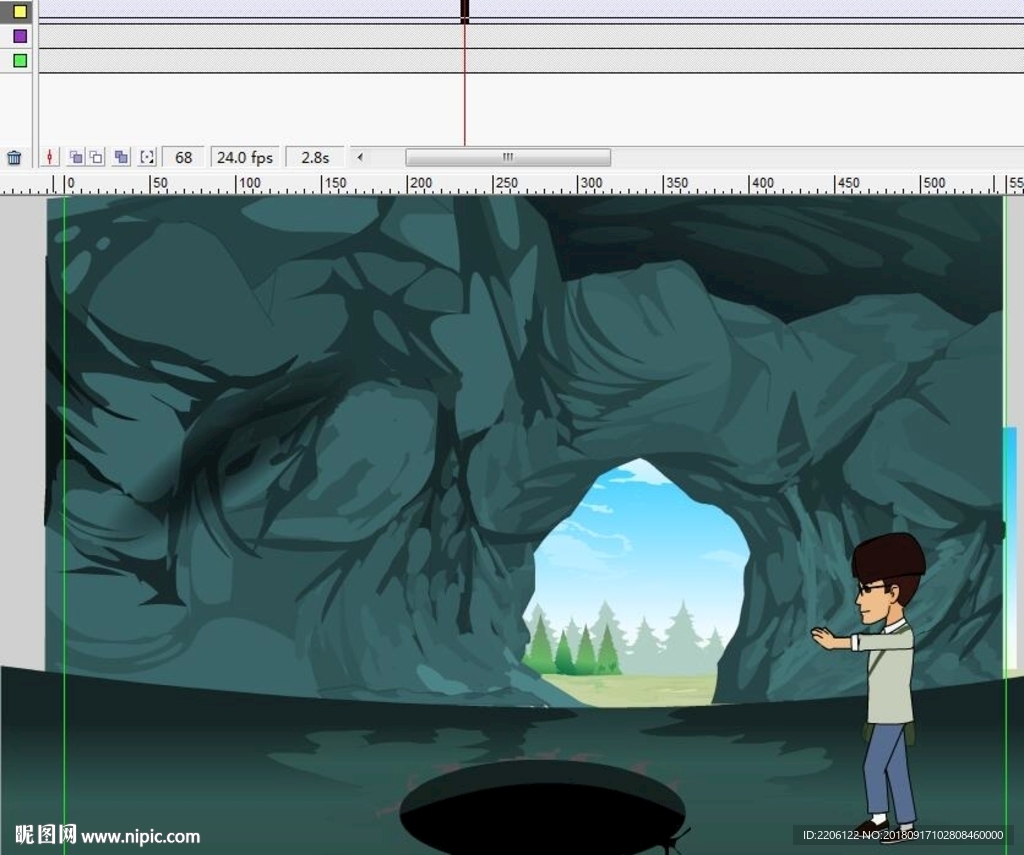Enable onion skin outlines
This screenshot has height=855, width=1024.
point(96,158)
